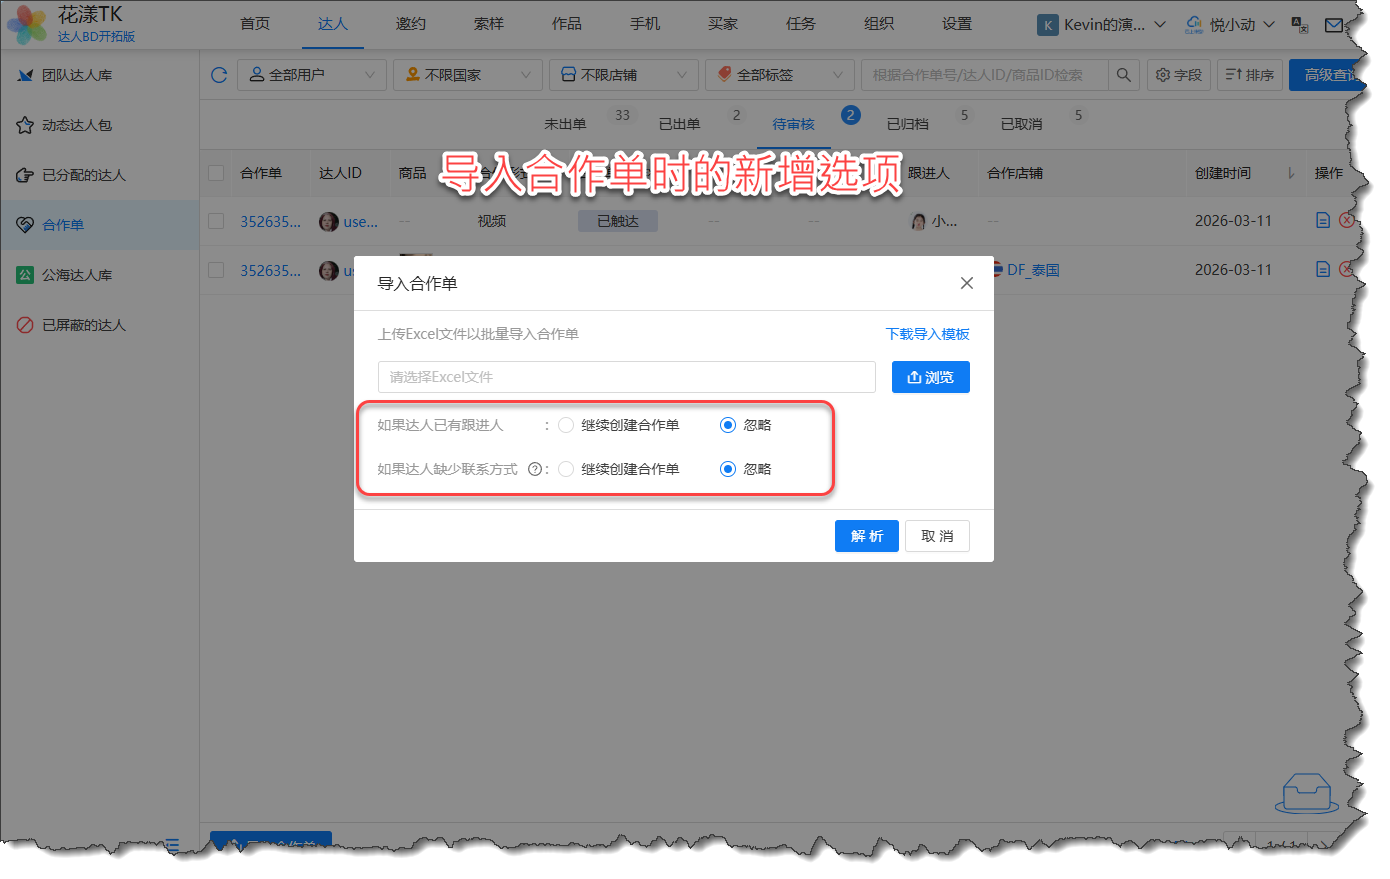The width and height of the screenshot is (1390, 879).
Task: Expand the 不限国家 dropdown
Action: [x=467, y=75]
